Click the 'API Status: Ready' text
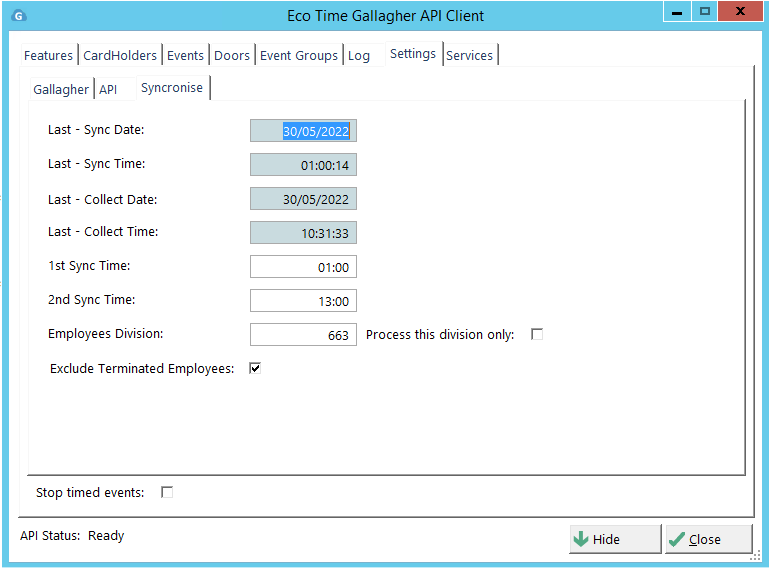This screenshot has height=568, width=773. 72,535
